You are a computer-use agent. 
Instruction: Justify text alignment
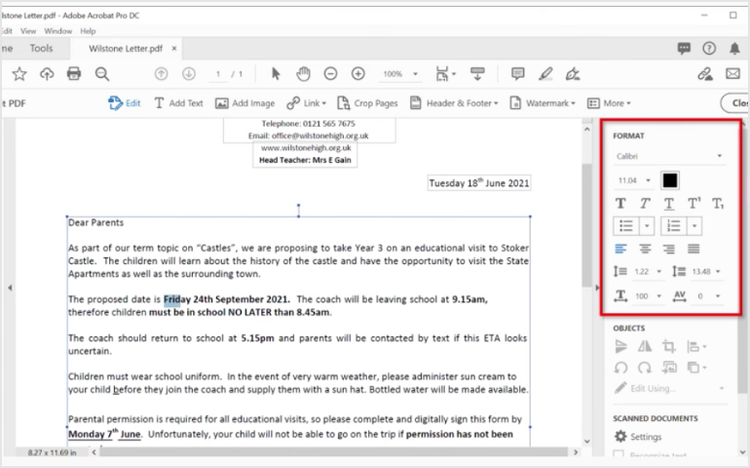coord(693,249)
